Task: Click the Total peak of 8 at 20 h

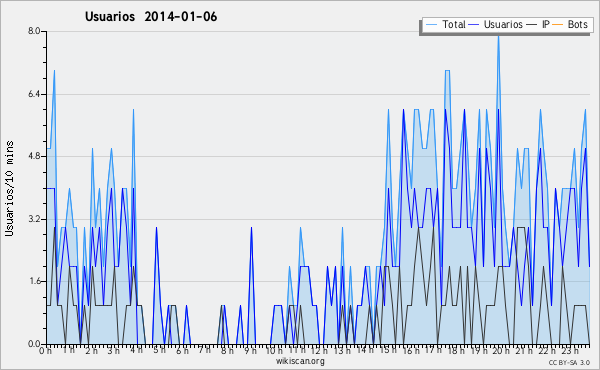Action: pyautogui.click(x=498, y=37)
